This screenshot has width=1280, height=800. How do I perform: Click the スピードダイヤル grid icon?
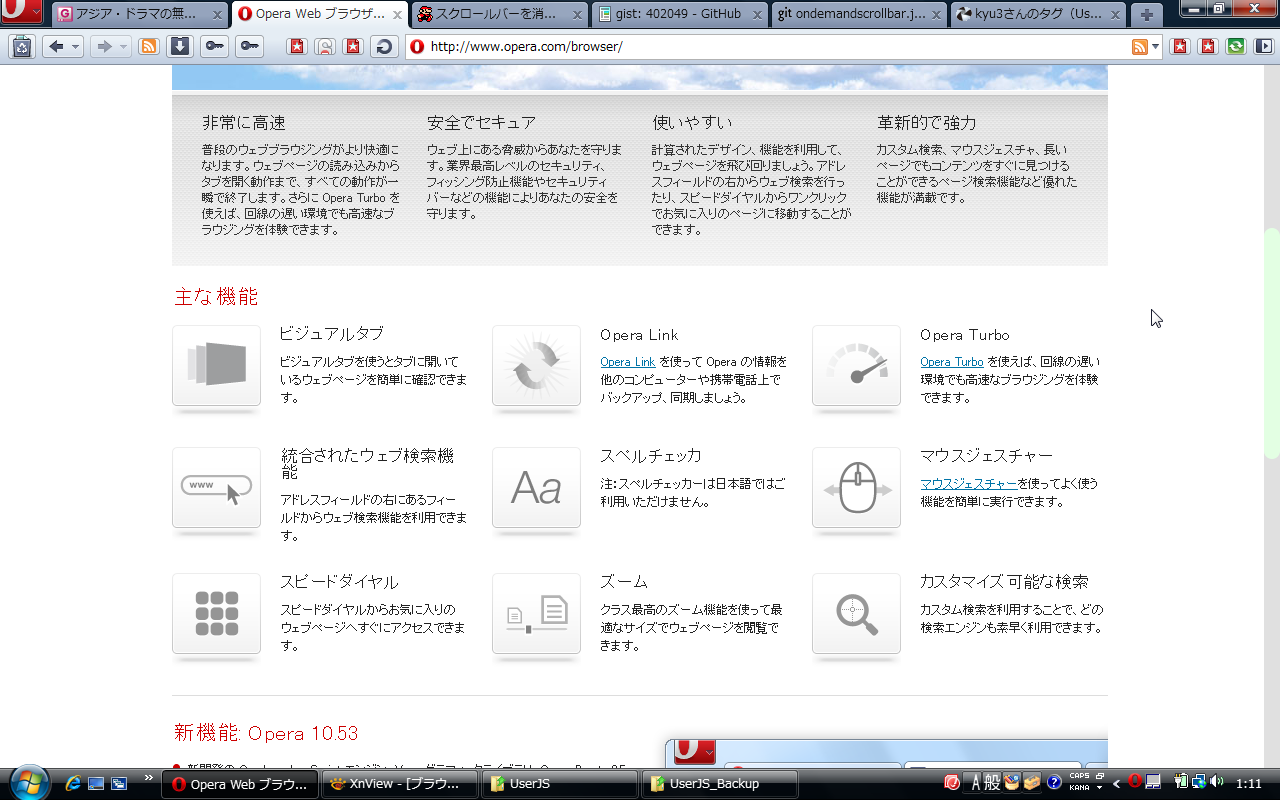[x=216, y=614]
